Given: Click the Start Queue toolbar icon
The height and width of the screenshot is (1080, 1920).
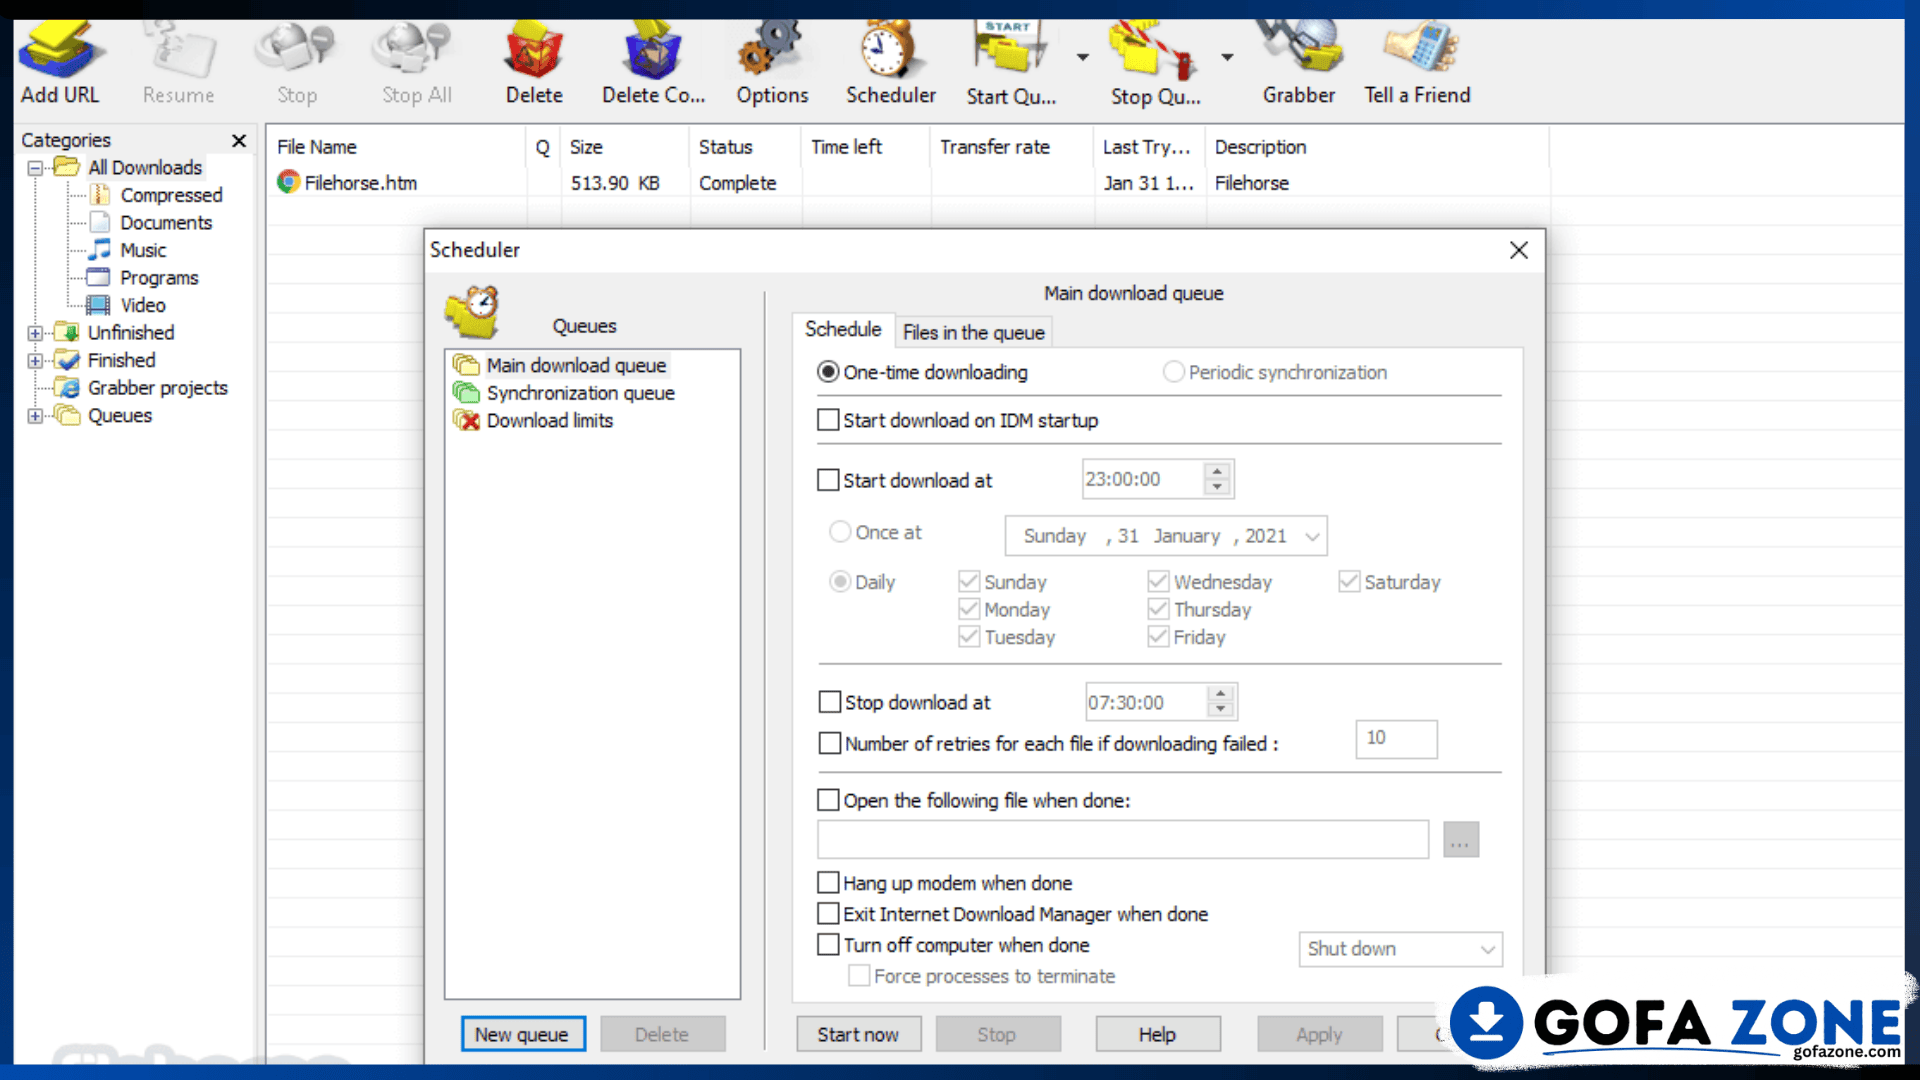Looking at the screenshot, I should click(1010, 62).
